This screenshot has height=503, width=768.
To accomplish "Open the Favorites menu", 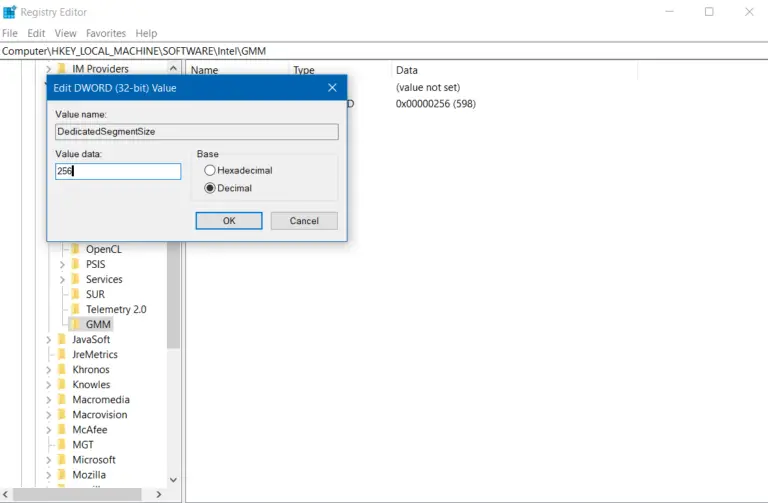I will 105,33.
